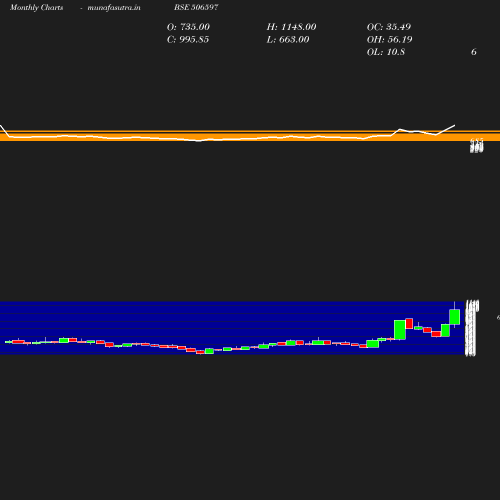Click the end of the white indicator line
Viewport: 500px width, 500px height.
click(454, 126)
